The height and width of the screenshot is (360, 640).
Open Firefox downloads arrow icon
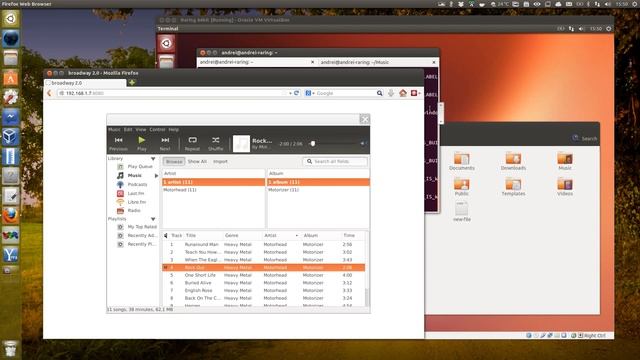click(391, 93)
